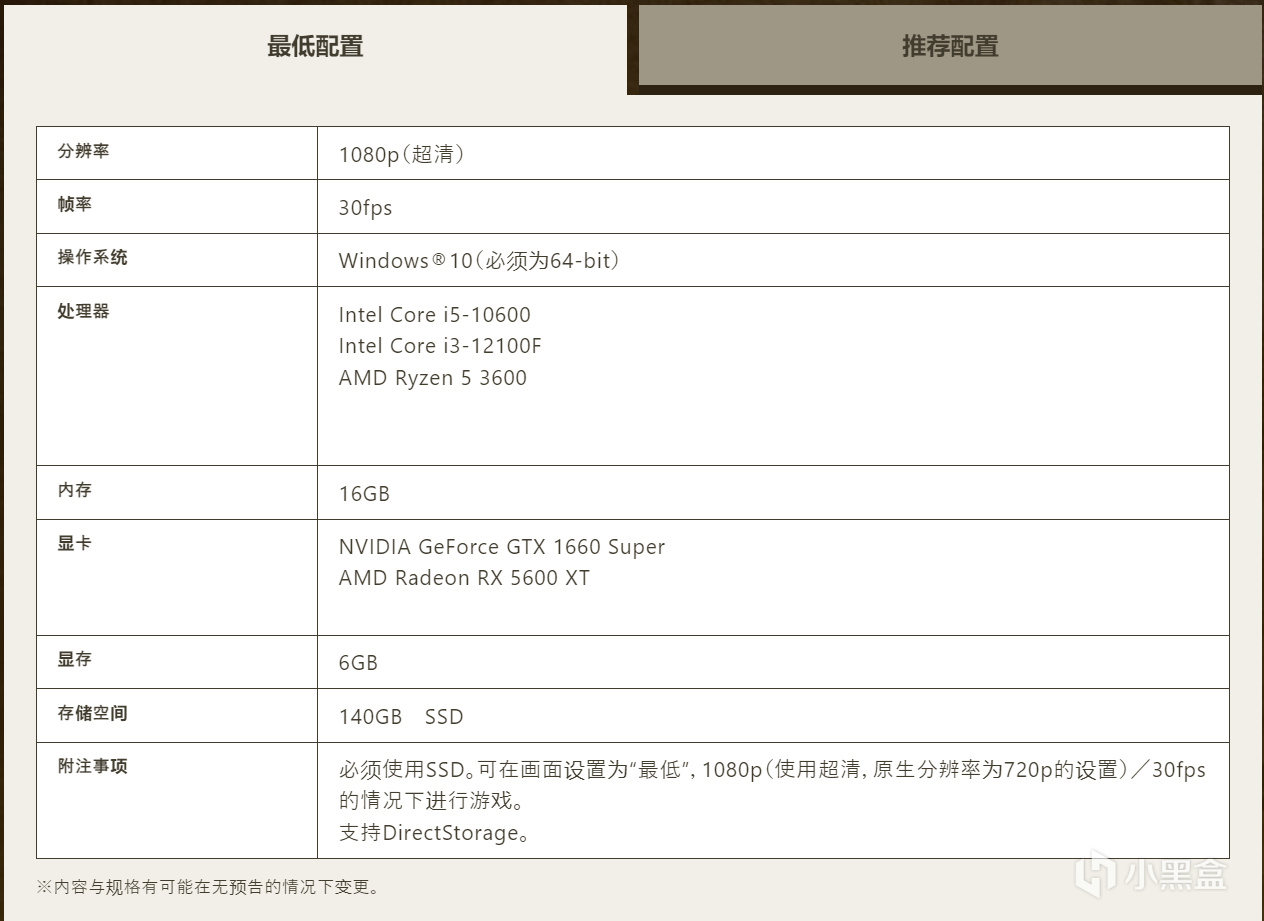Click NVIDIA GeForce GTX 1660 Super line

pos(502,547)
